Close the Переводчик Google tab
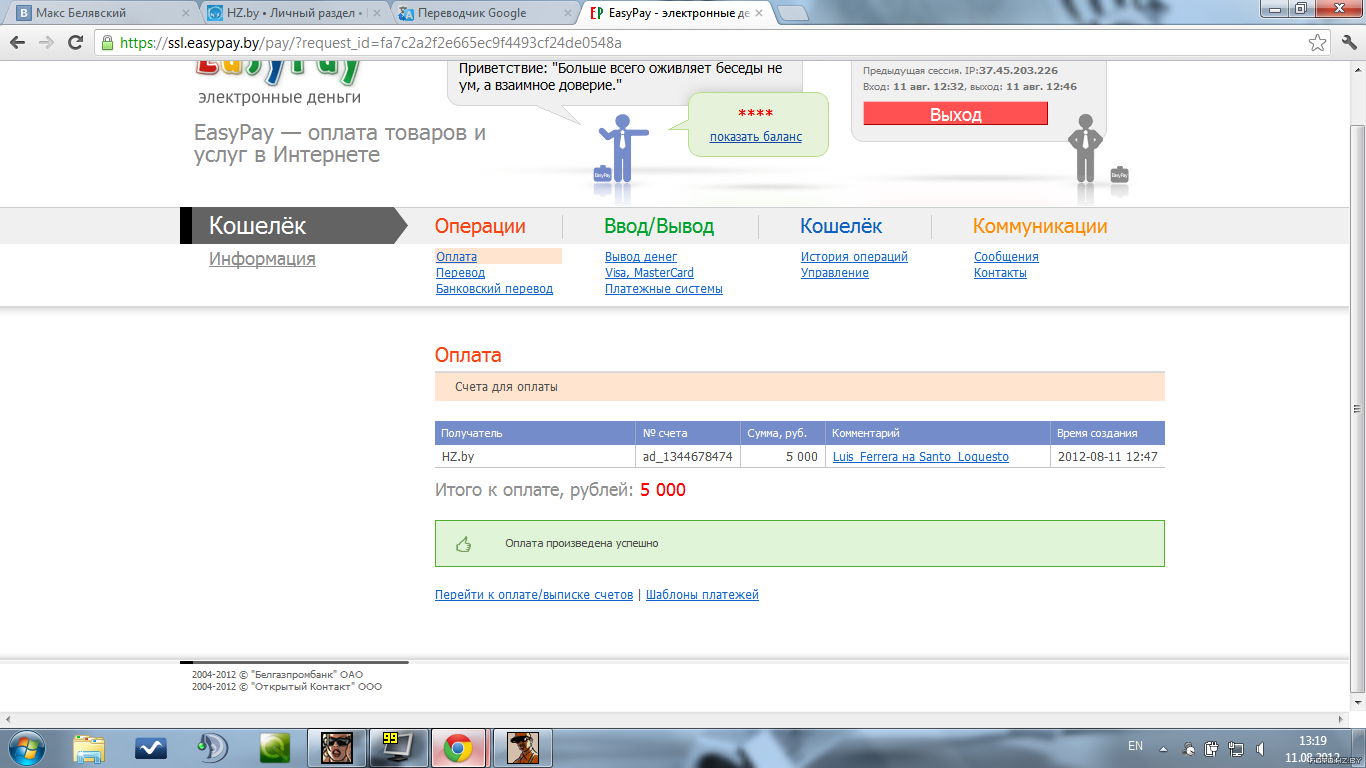Screen dimensions: 1366x768 (x=568, y=13)
